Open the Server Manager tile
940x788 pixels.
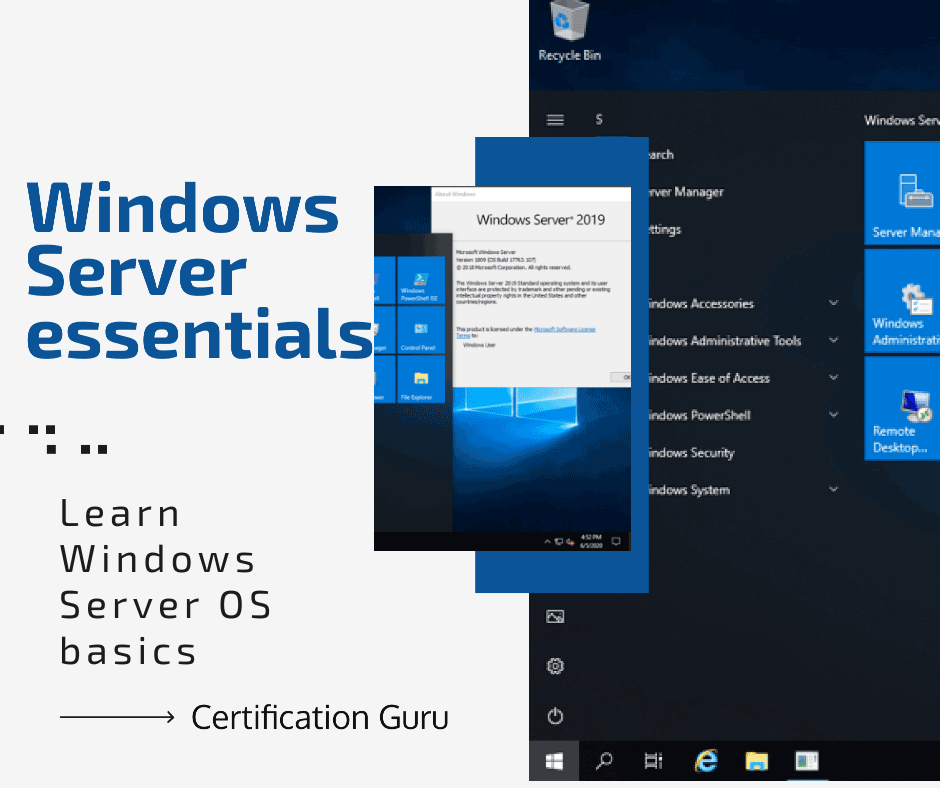pos(902,193)
